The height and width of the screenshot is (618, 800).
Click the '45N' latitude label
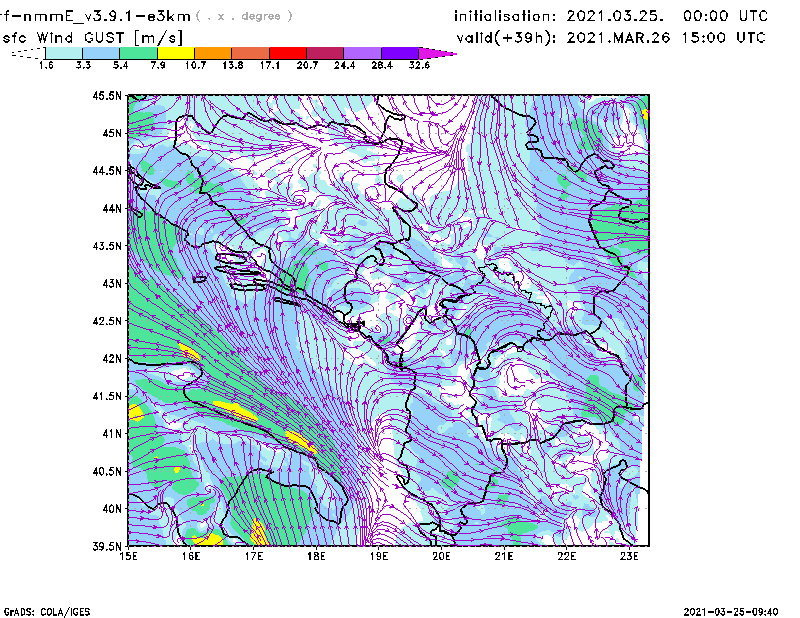coord(112,133)
